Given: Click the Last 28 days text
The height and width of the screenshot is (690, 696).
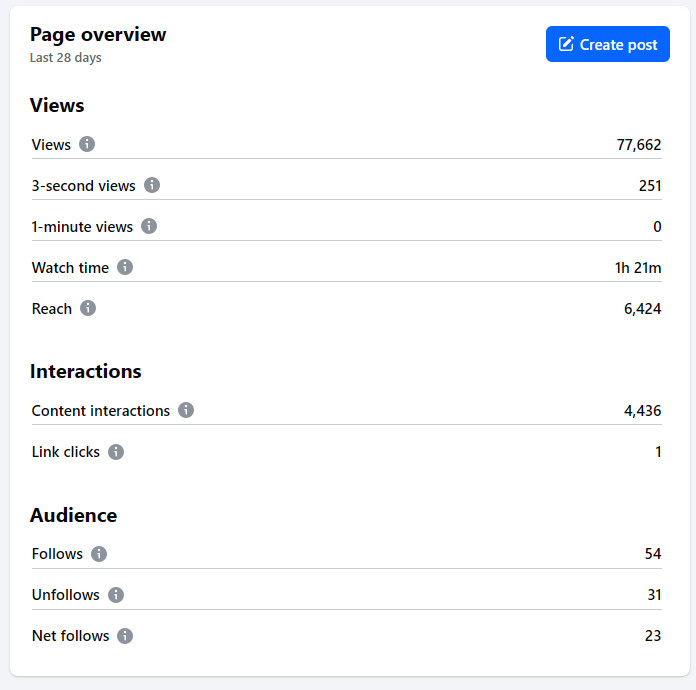Looking at the screenshot, I should tap(65, 58).
